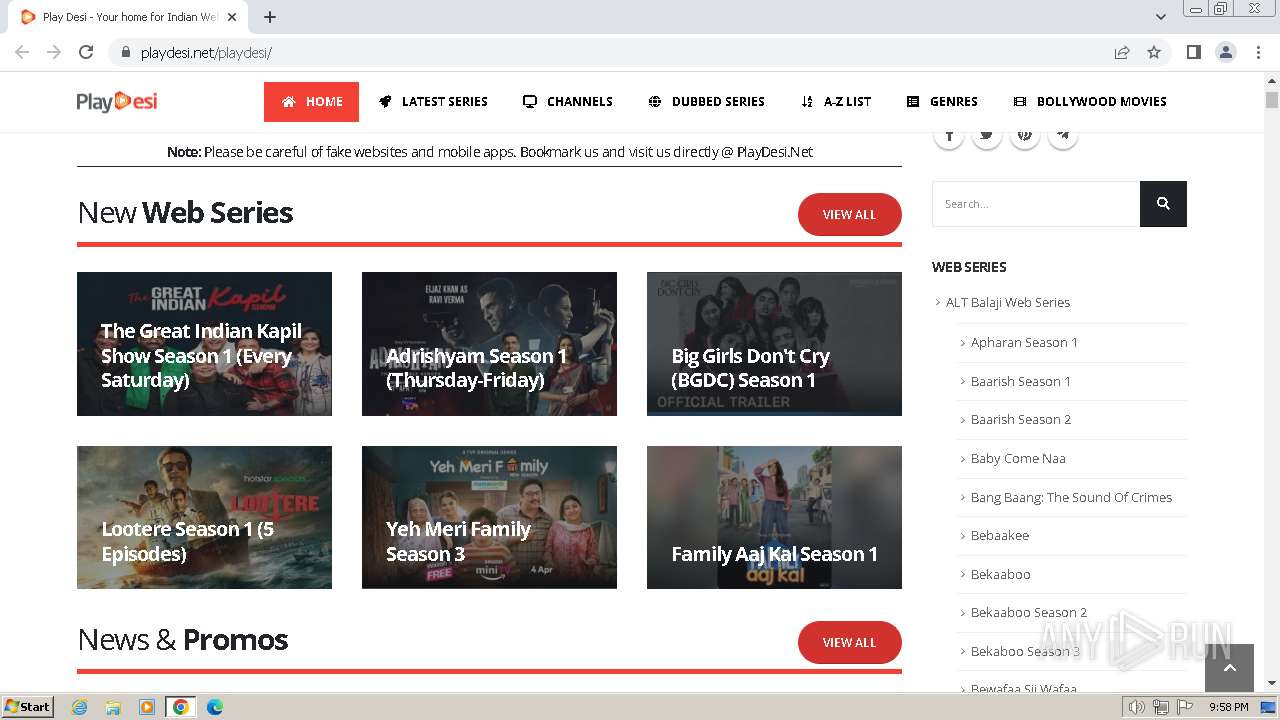Click the Twitter social icon
1280x720 pixels.
pyautogui.click(x=987, y=135)
